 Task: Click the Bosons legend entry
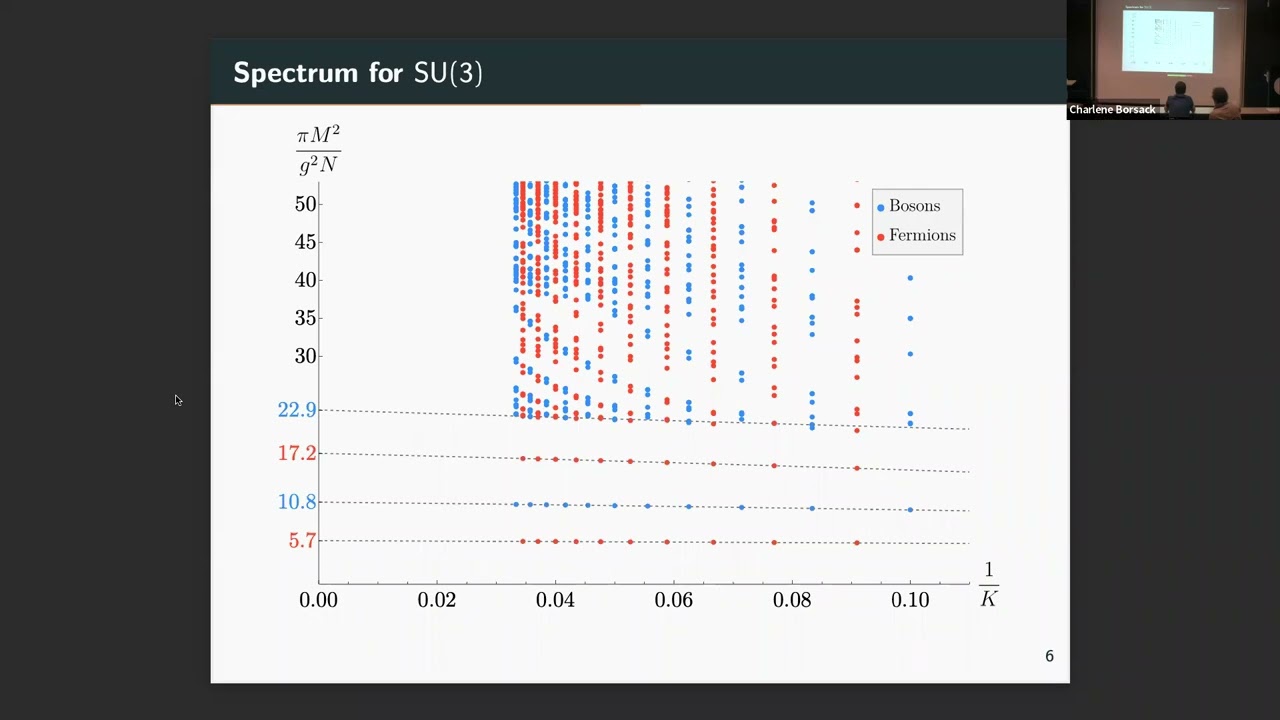pyautogui.click(x=914, y=206)
